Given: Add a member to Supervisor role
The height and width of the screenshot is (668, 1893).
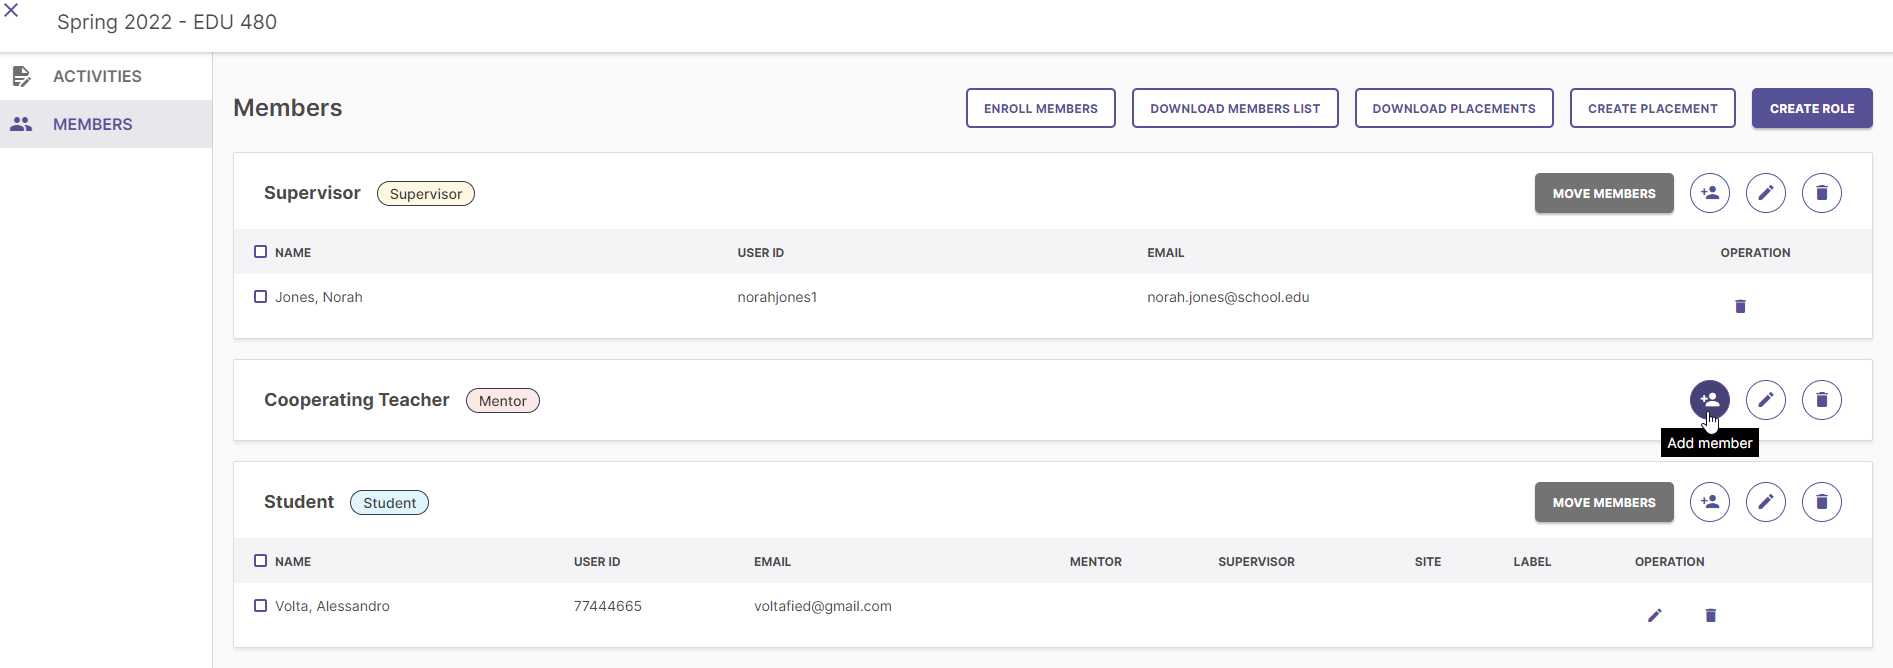Looking at the screenshot, I should pos(1710,193).
